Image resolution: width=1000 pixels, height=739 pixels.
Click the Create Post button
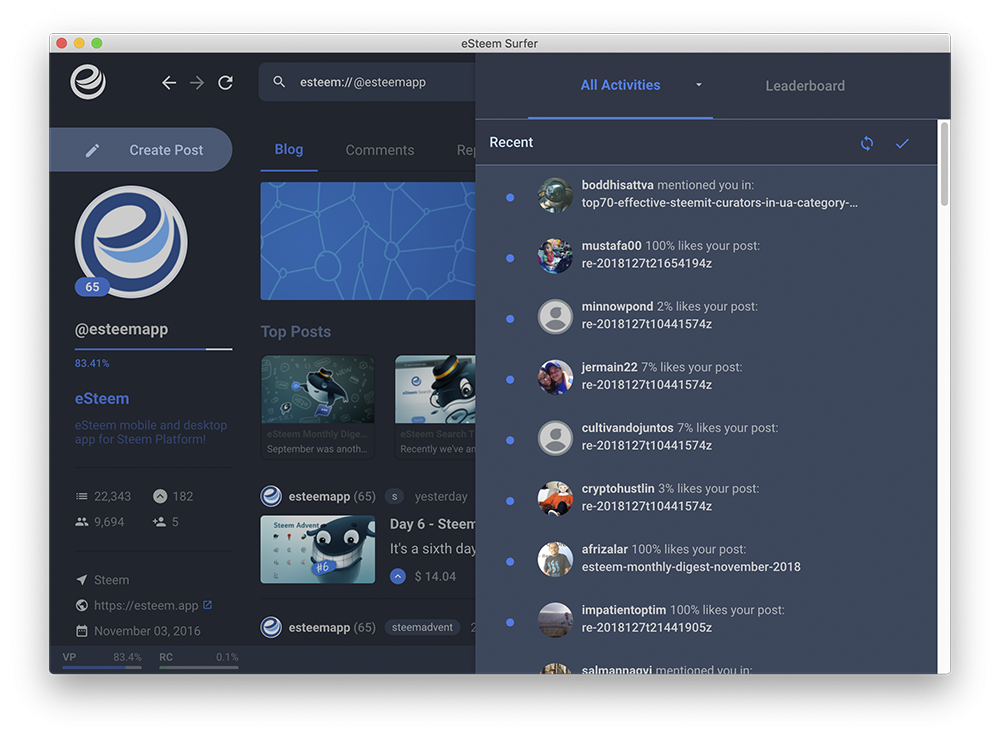(x=141, y=150)
